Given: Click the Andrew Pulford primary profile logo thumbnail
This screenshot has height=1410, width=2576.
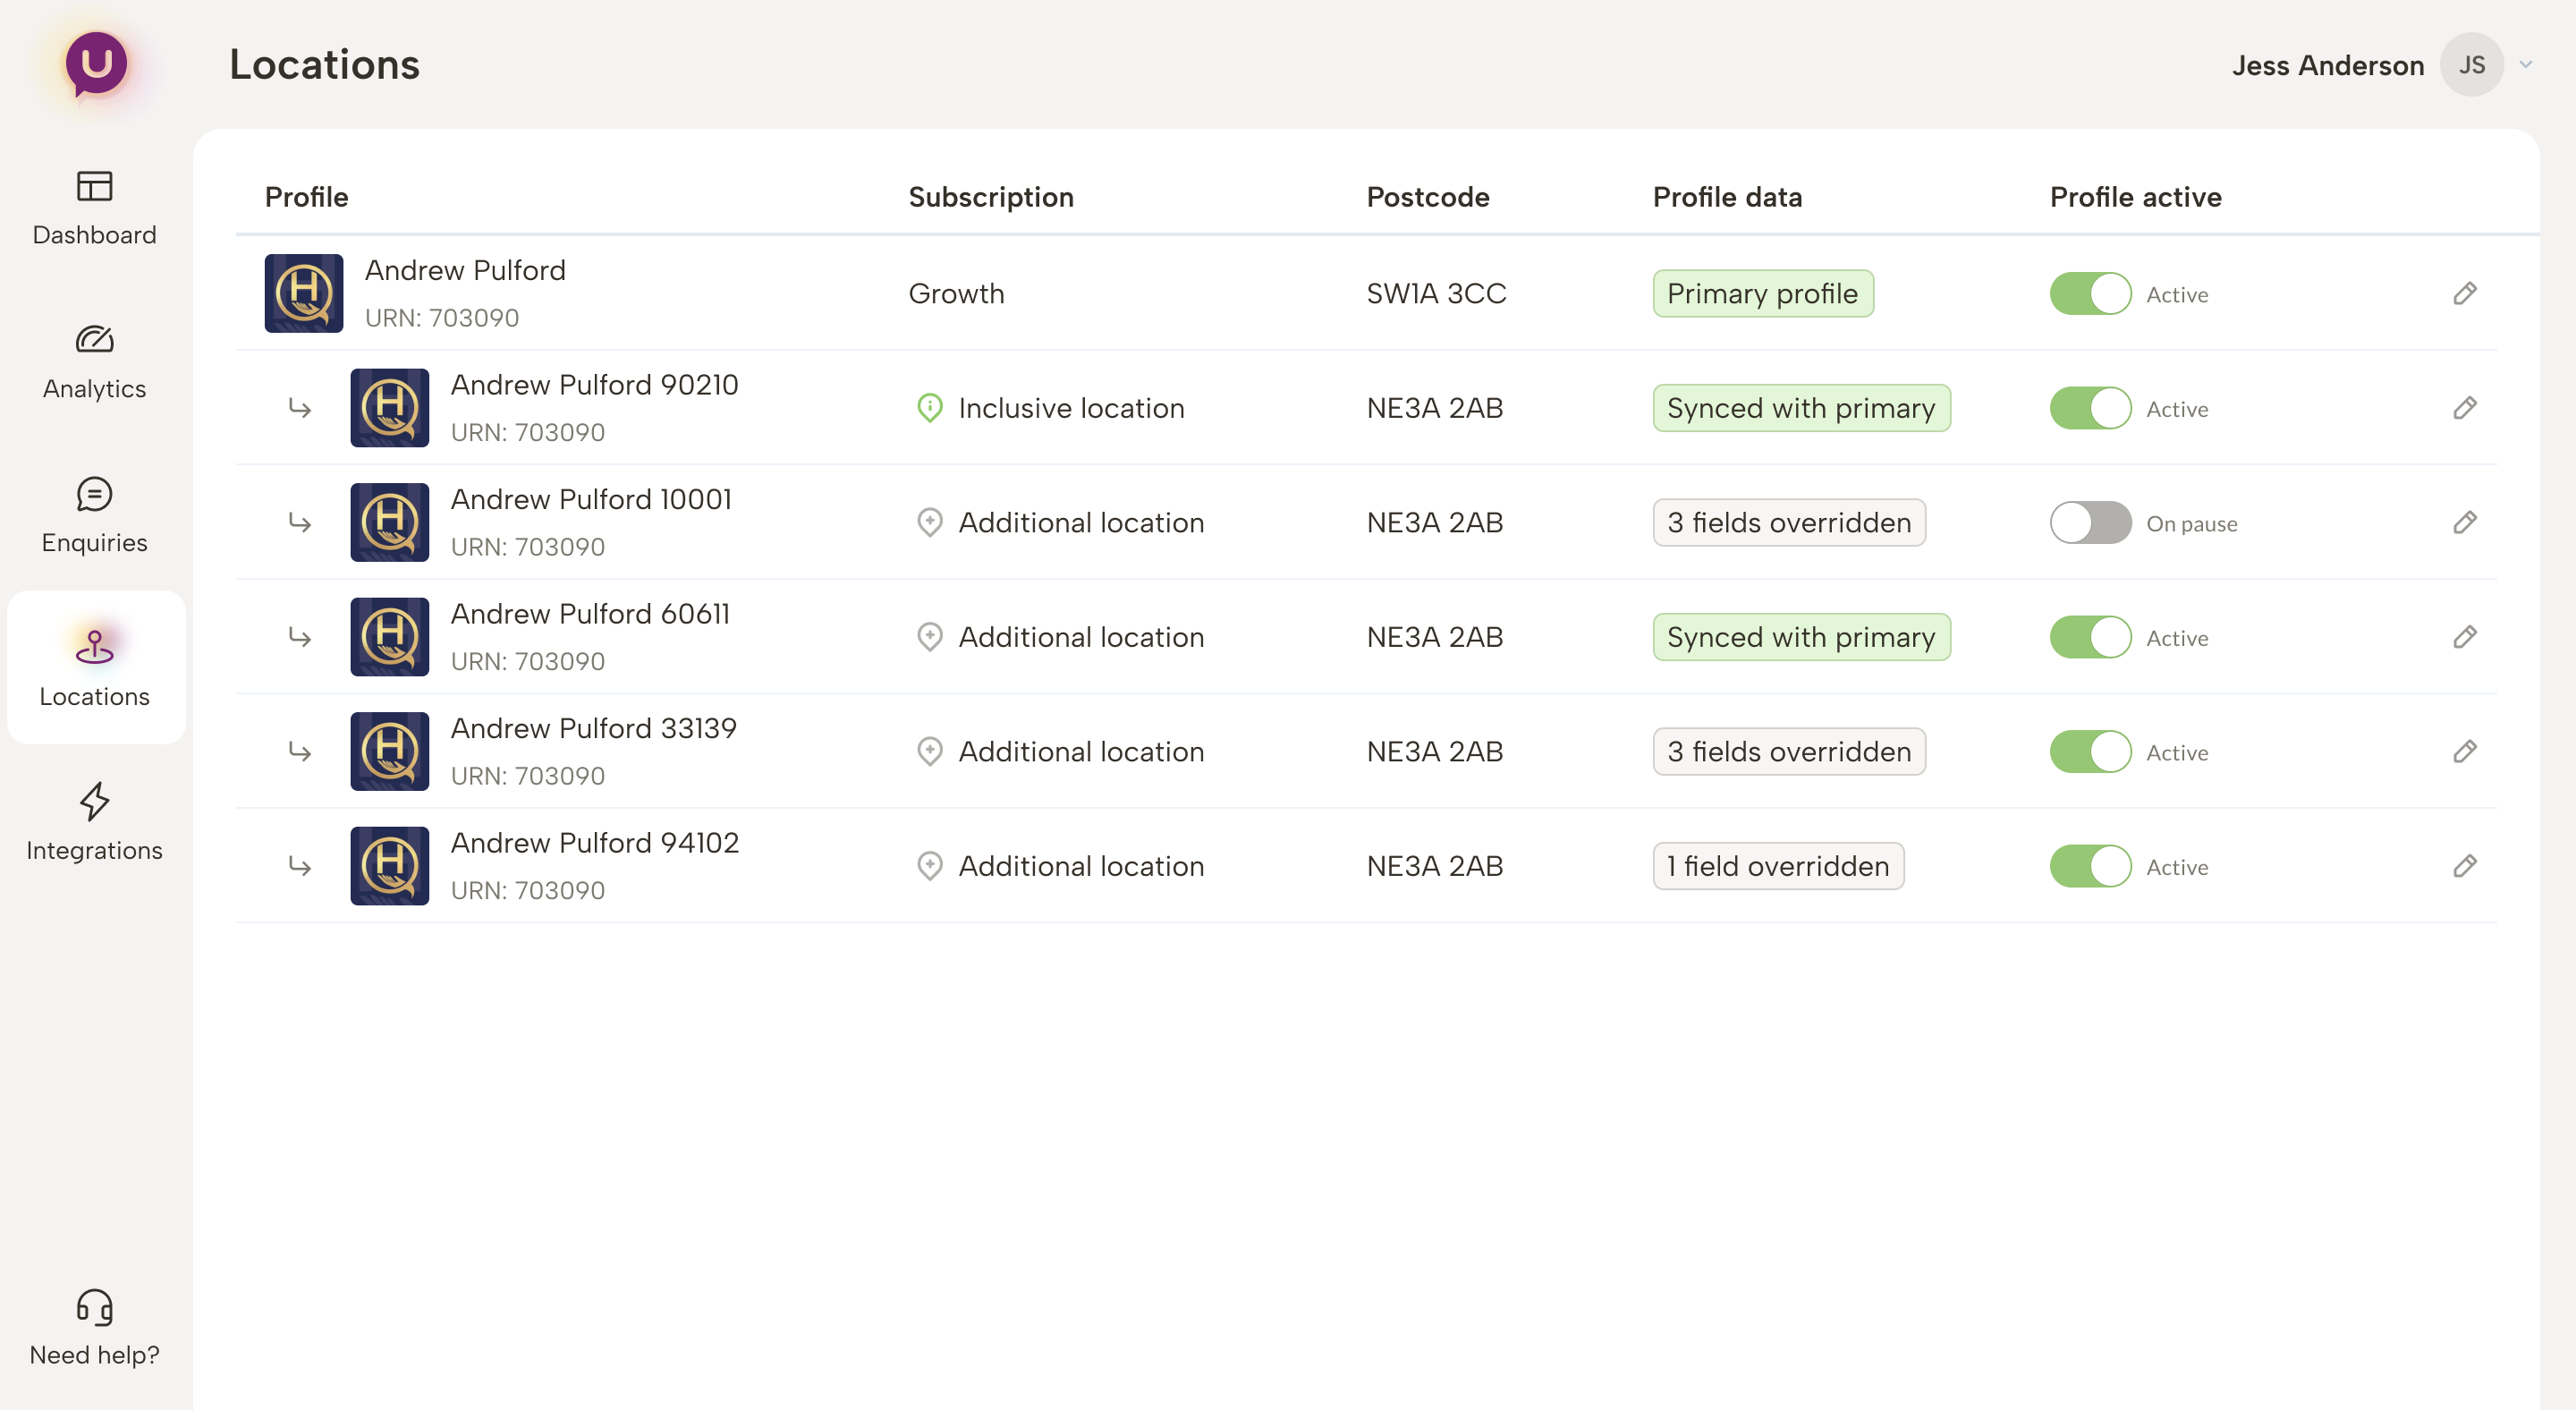Looking at the screenshot, I should pos(304,293).
